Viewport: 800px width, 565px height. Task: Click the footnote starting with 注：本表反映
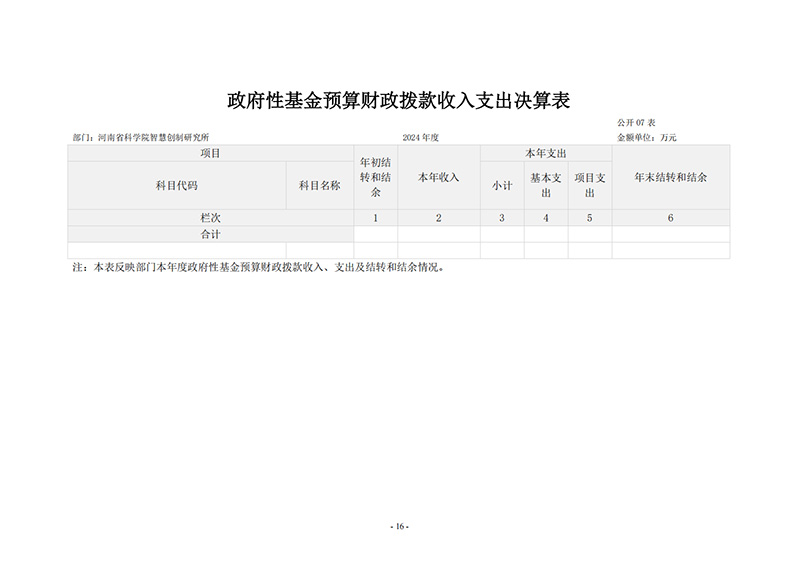(257, 268)
